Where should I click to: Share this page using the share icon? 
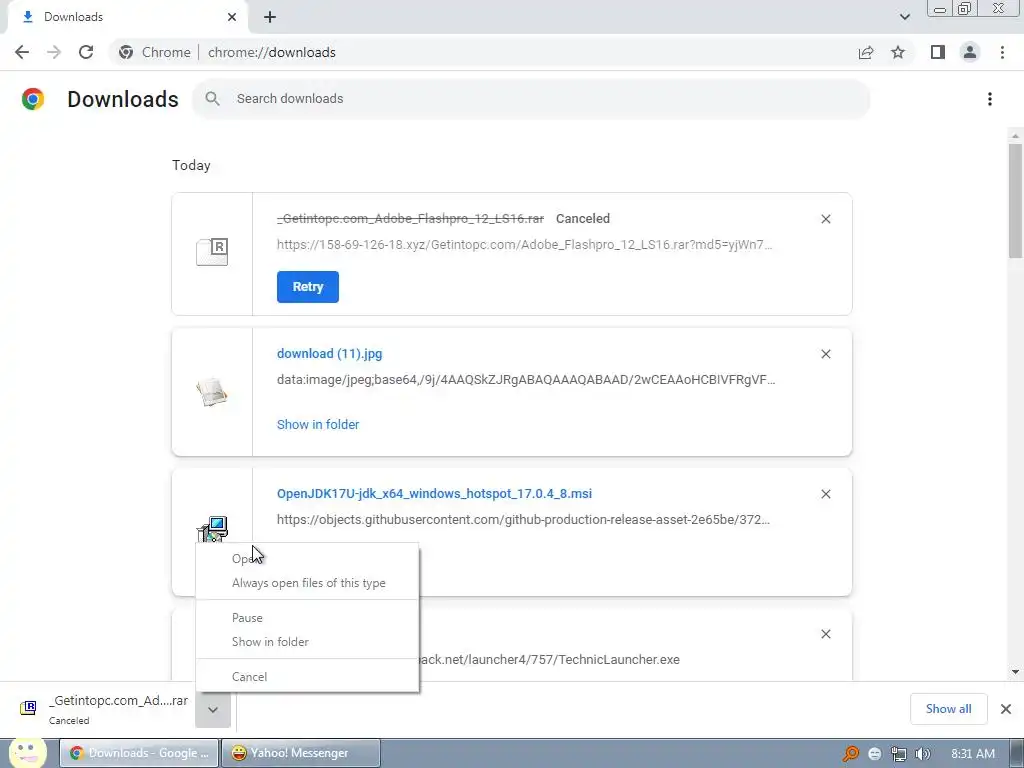point(866,52)
